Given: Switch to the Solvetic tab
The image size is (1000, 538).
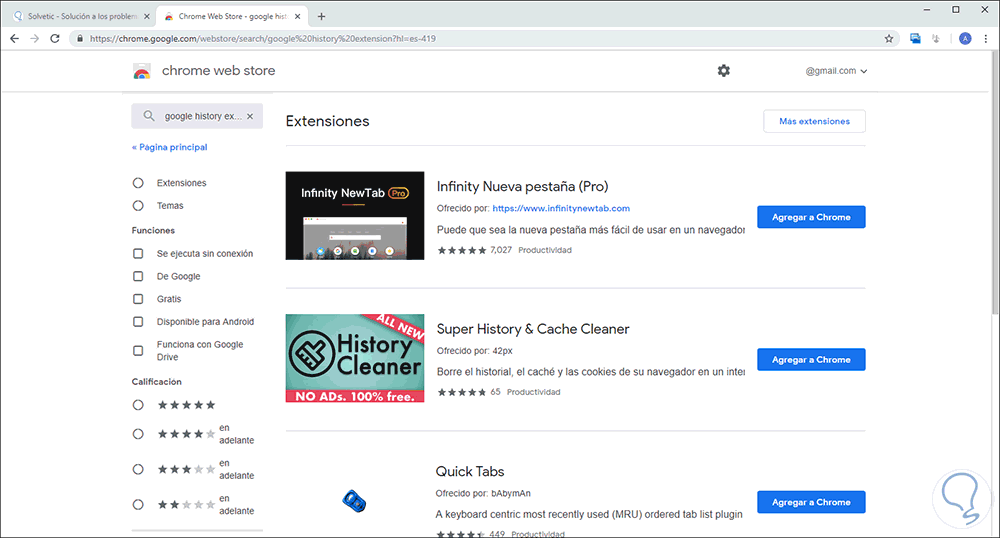Looking at the screenshot, I should coord(80,17).
